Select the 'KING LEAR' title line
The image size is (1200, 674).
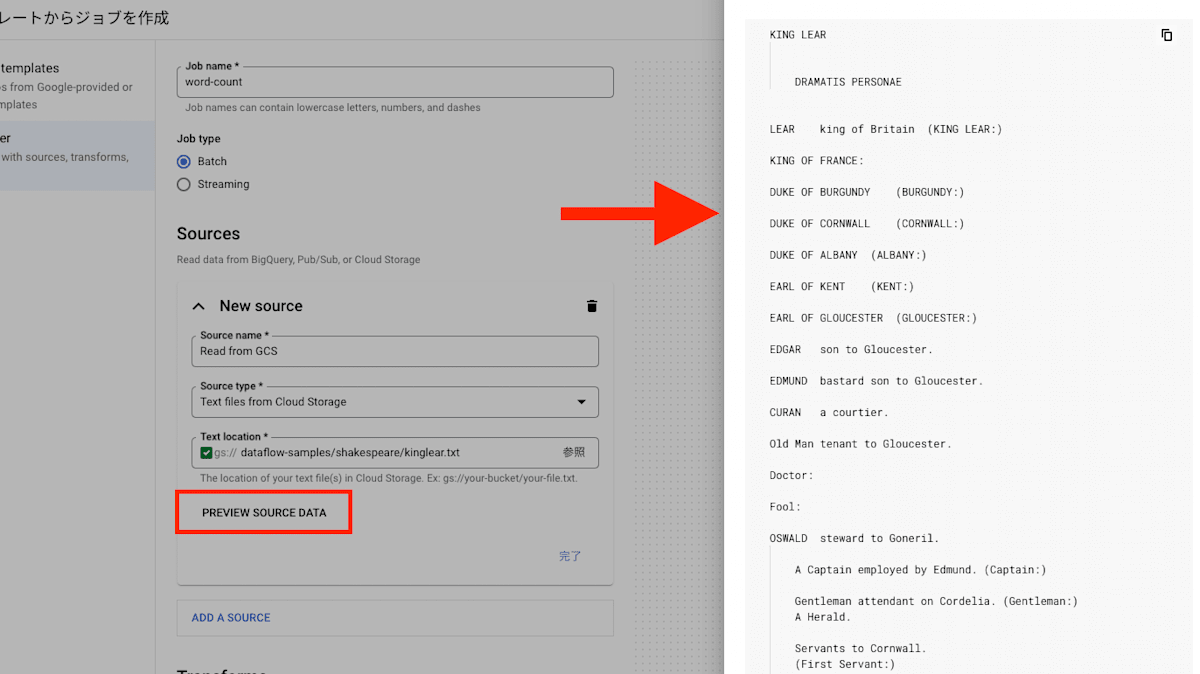click(x=798, y=35)
